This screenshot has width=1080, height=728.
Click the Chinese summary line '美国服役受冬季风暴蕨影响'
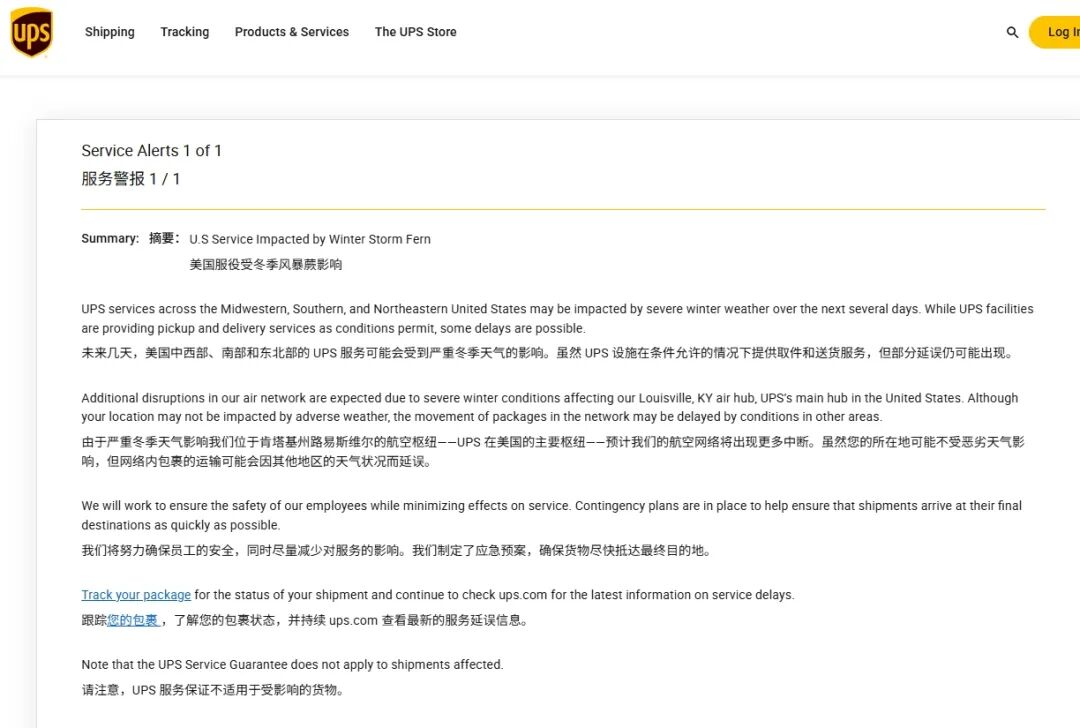tap(265, 264)
